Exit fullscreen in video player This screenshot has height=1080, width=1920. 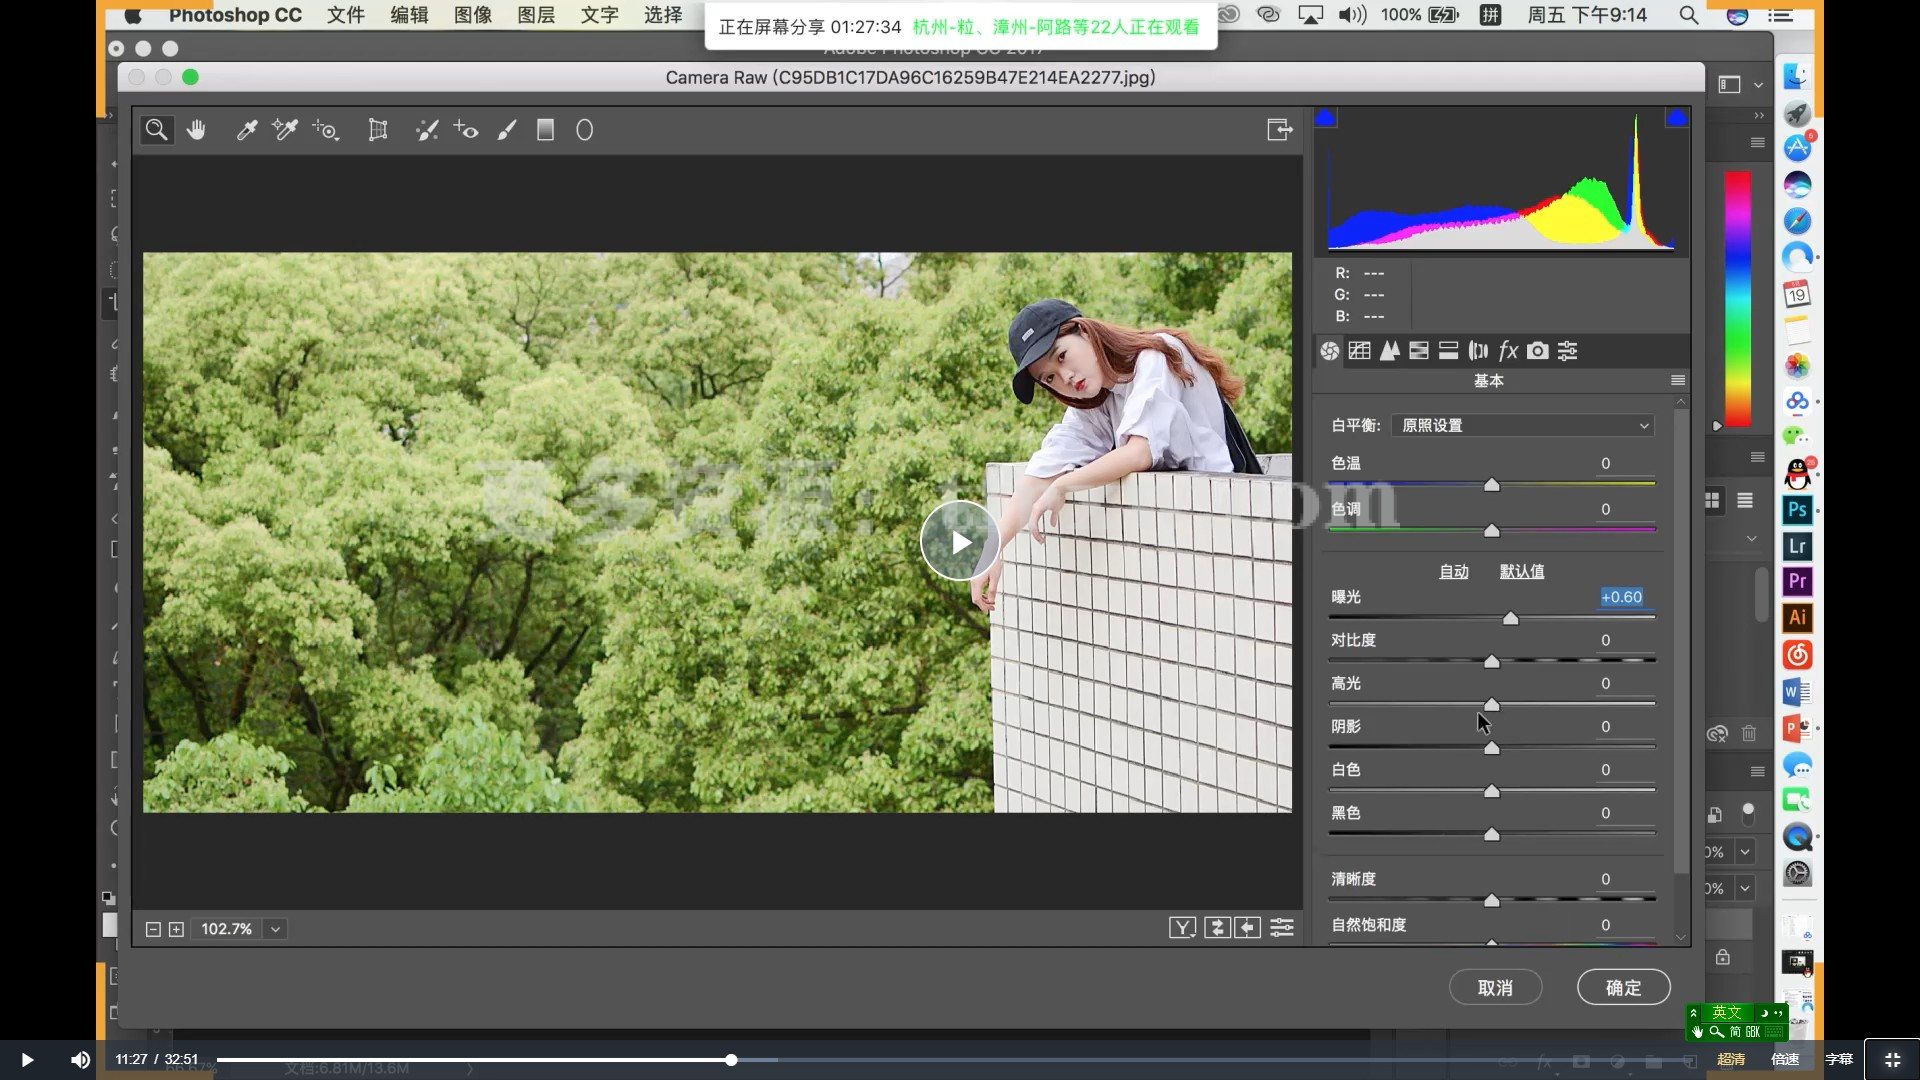[x=1892, y=1060]
